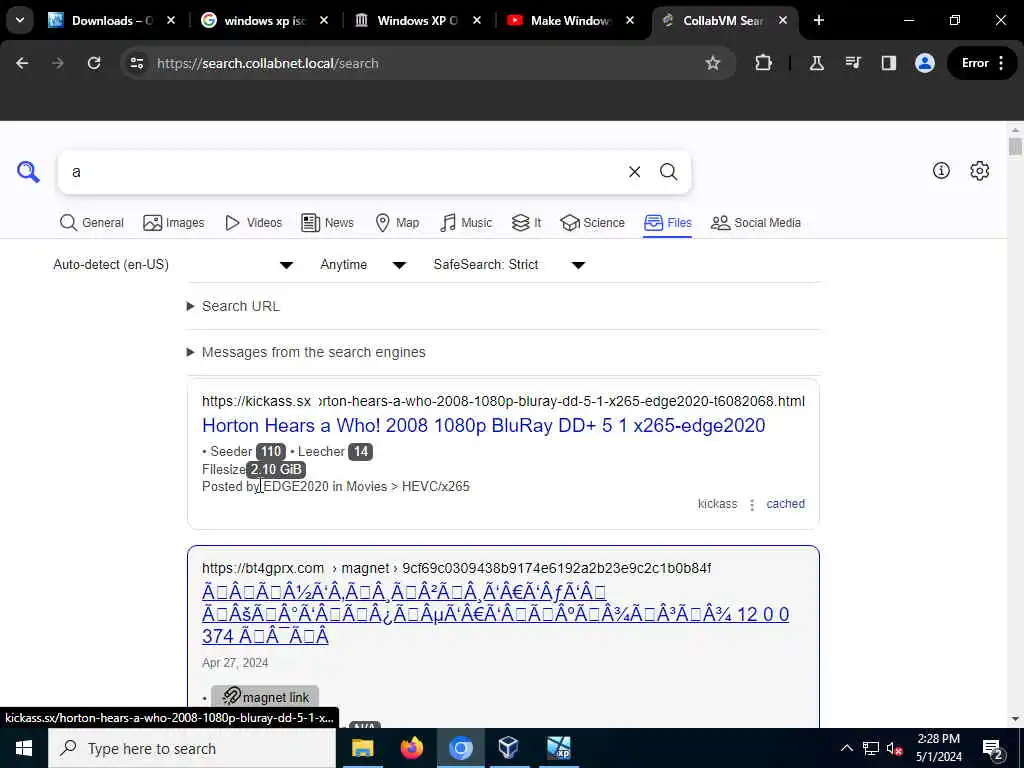Select the Music search category
The width and height of the screenshot is (1024, 768).
[466, 223]
